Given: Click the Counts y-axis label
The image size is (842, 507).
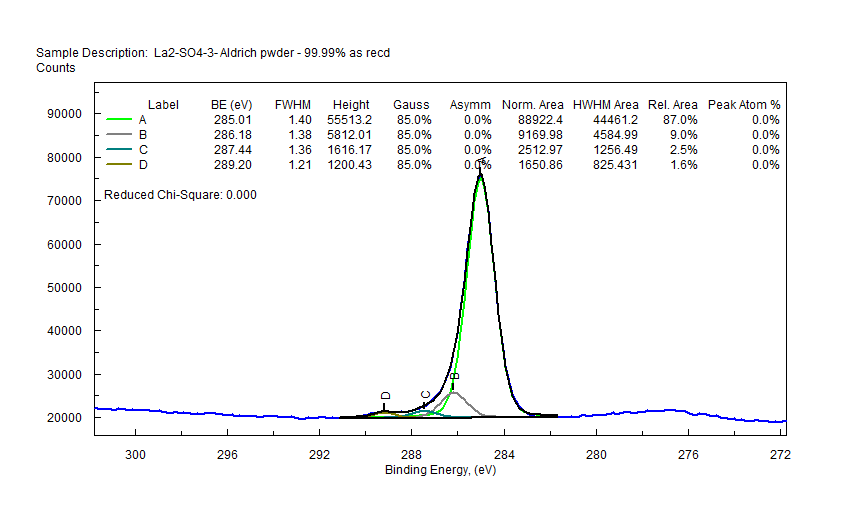Looking at the screenshot, I should (56, 68).
